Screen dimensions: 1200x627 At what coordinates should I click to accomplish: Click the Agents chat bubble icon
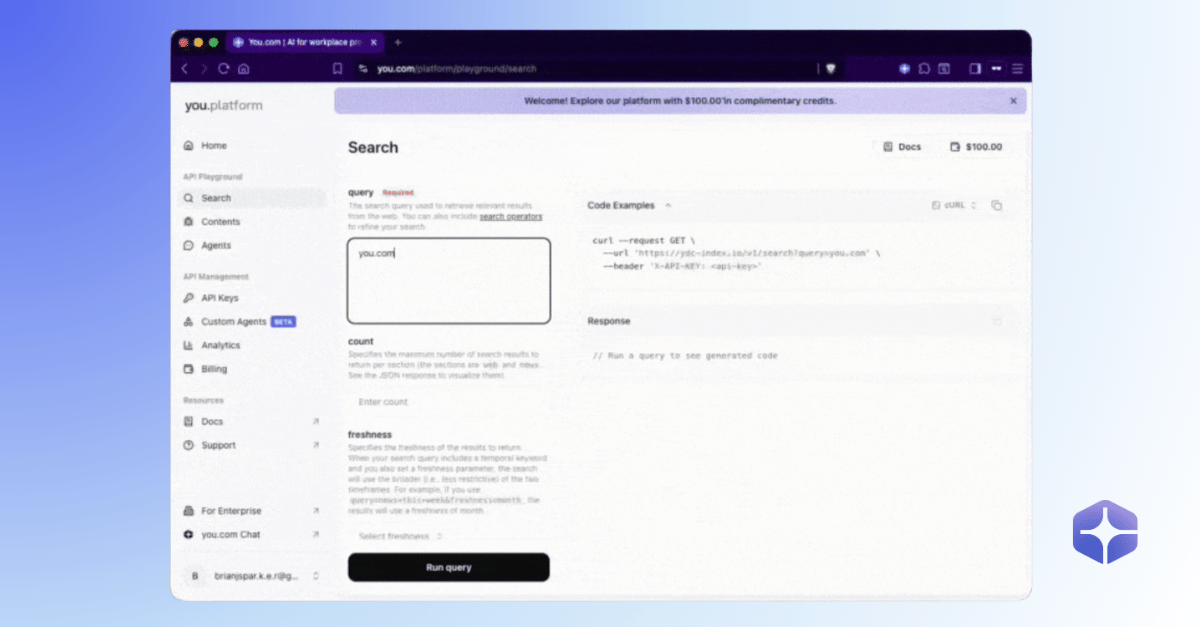click(188, 246)
